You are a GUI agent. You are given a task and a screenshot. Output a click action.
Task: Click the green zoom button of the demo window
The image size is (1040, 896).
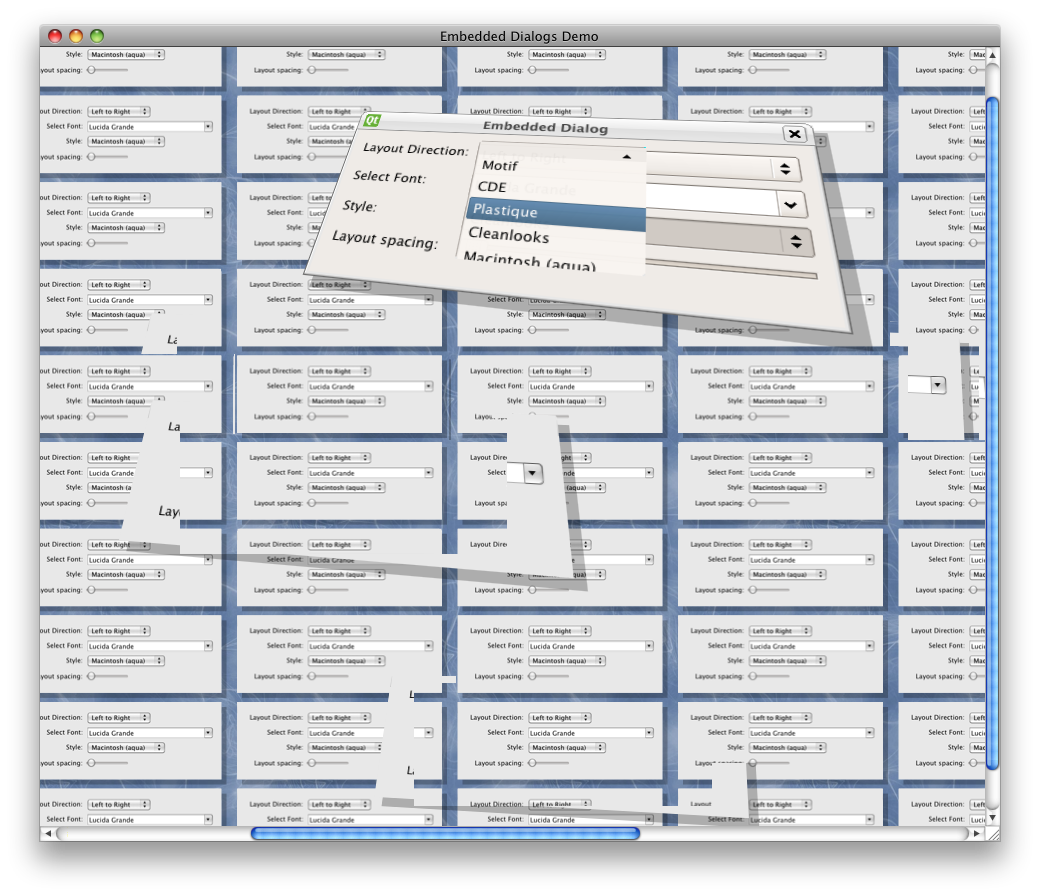point(97,36)
